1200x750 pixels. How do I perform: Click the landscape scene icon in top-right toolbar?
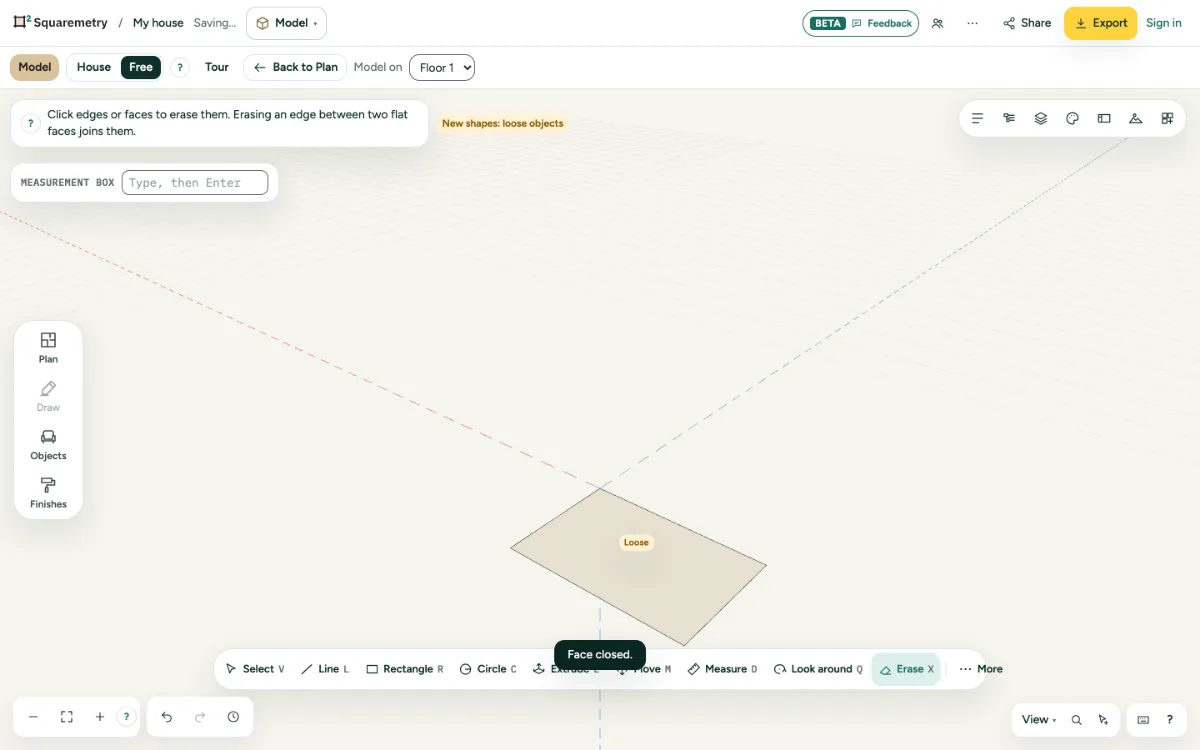[x=1136, y=118]
